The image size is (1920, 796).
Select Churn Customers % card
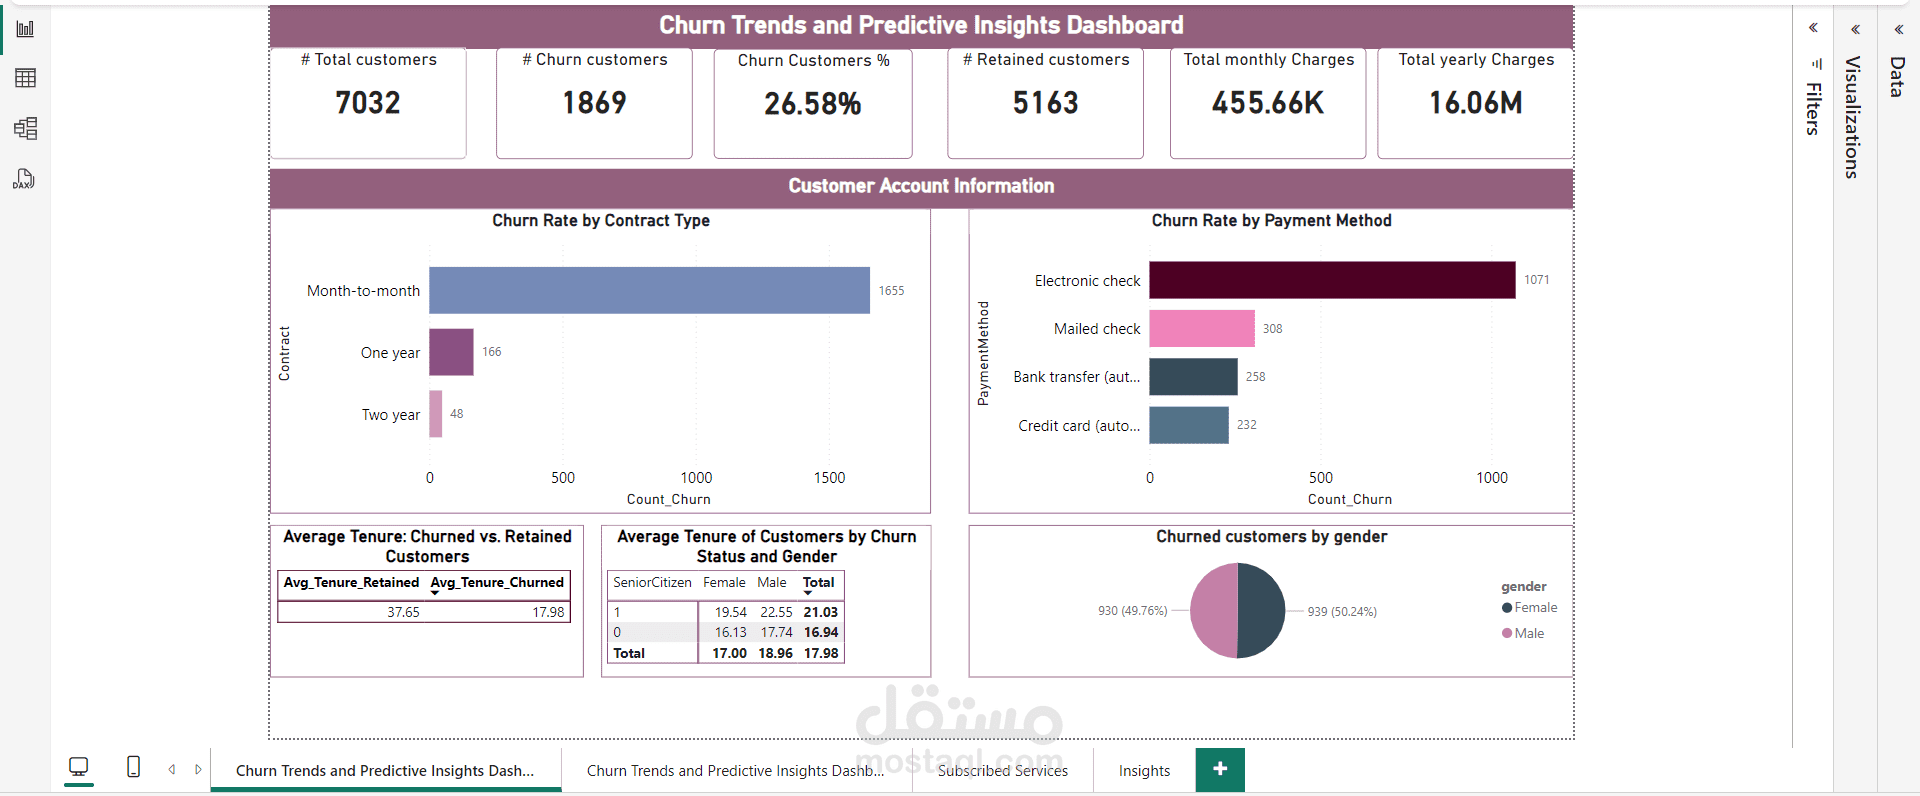pos(813,104)
